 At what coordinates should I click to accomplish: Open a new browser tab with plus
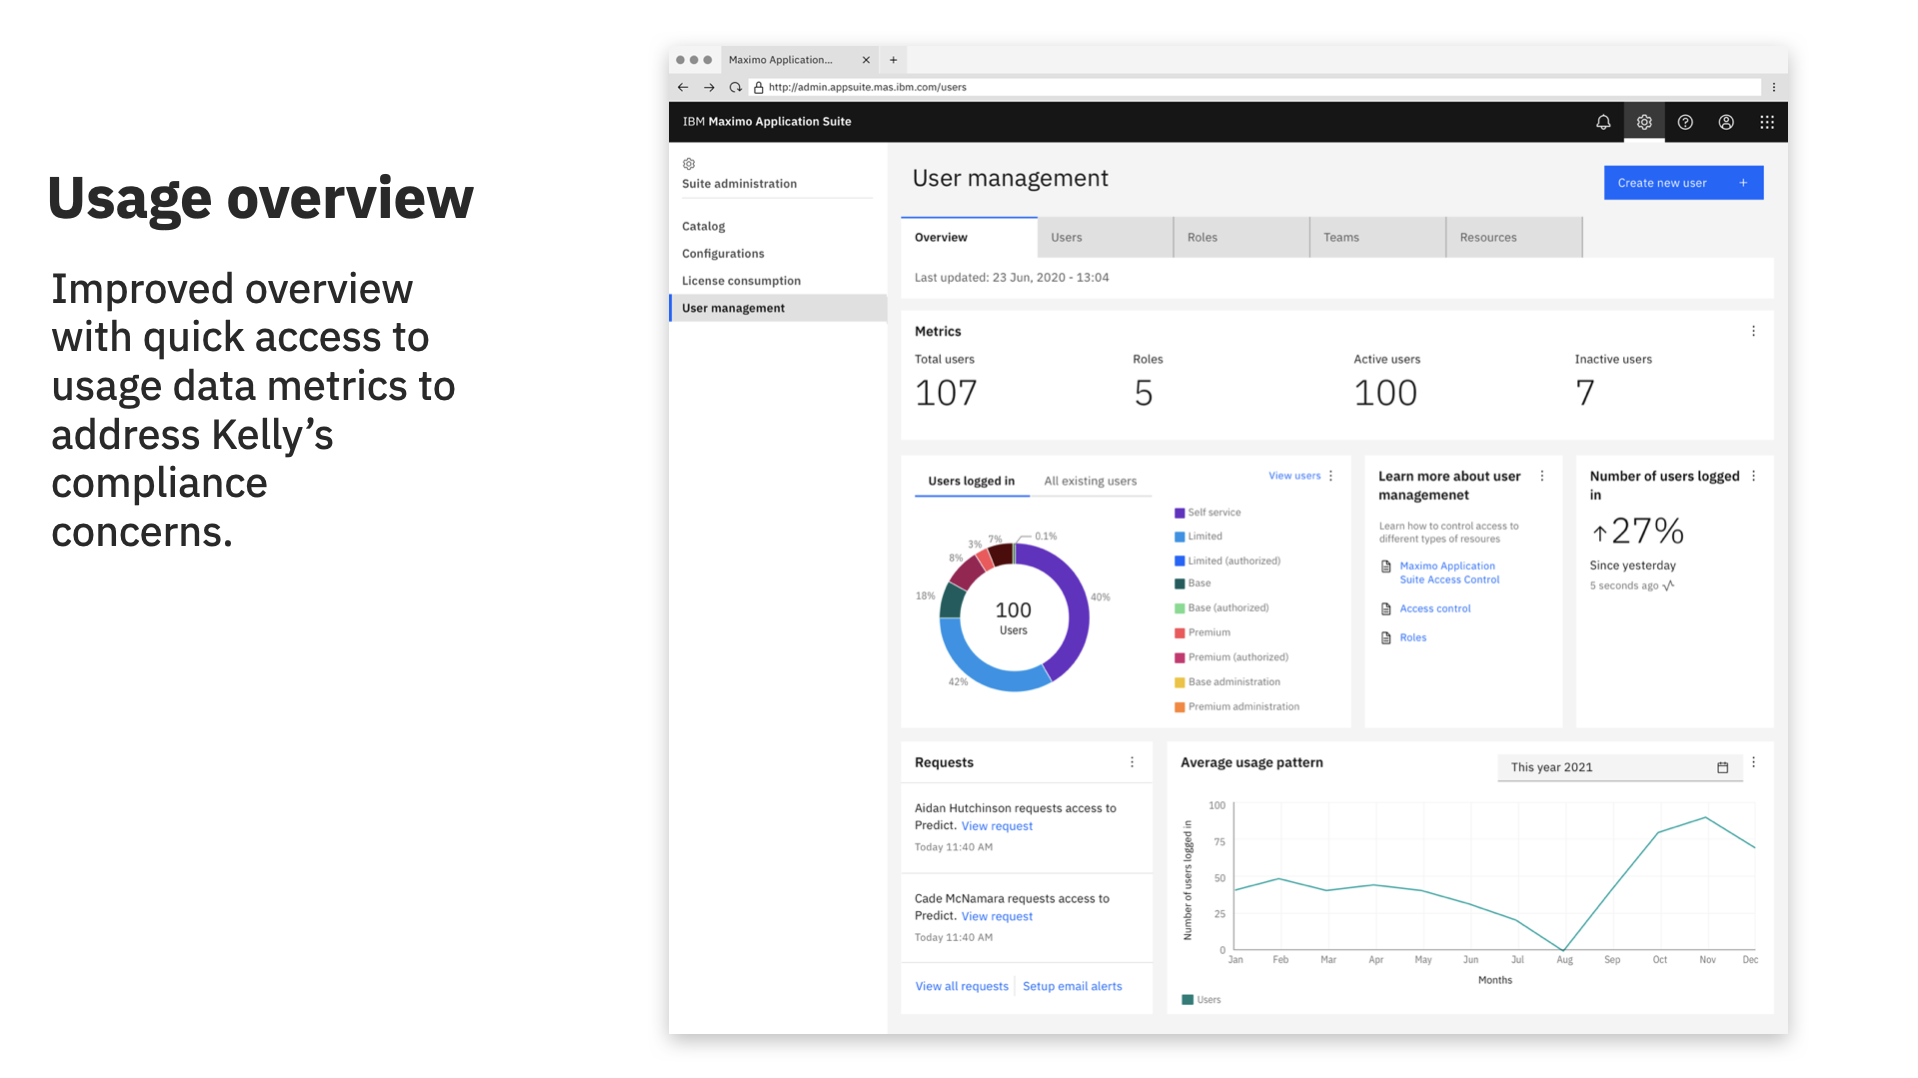click(893, 60)
